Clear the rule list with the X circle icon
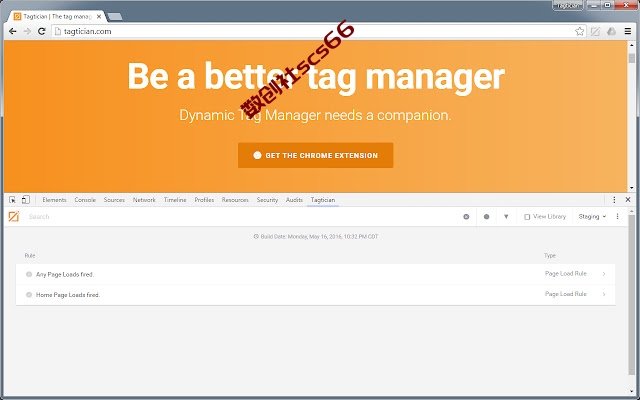 (466, 217)
